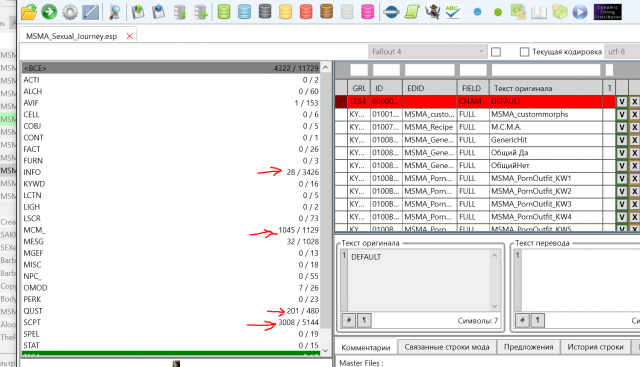Click the V button on MSMA_custommorphs row
This screenshot has width=640, height=367.
click(x=622, y=114)
